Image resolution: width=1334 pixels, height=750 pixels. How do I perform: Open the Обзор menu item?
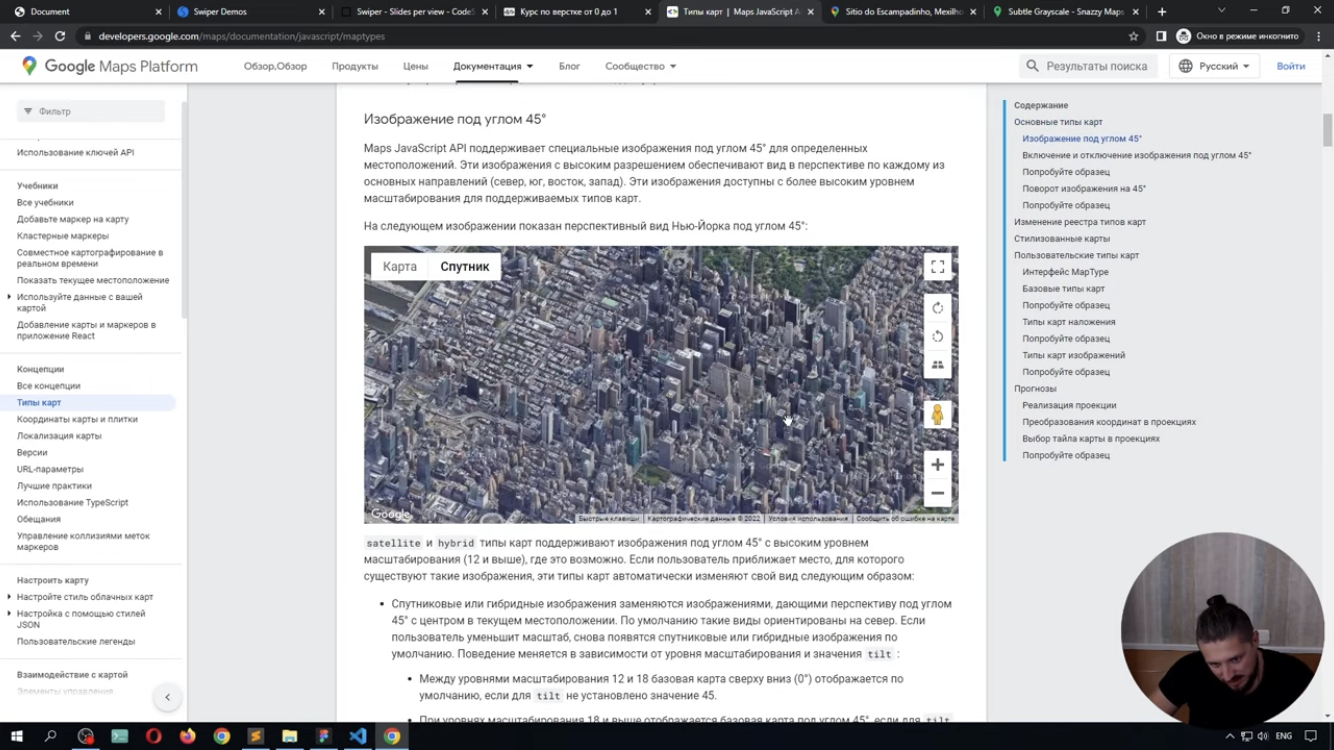tap(275, 66)
